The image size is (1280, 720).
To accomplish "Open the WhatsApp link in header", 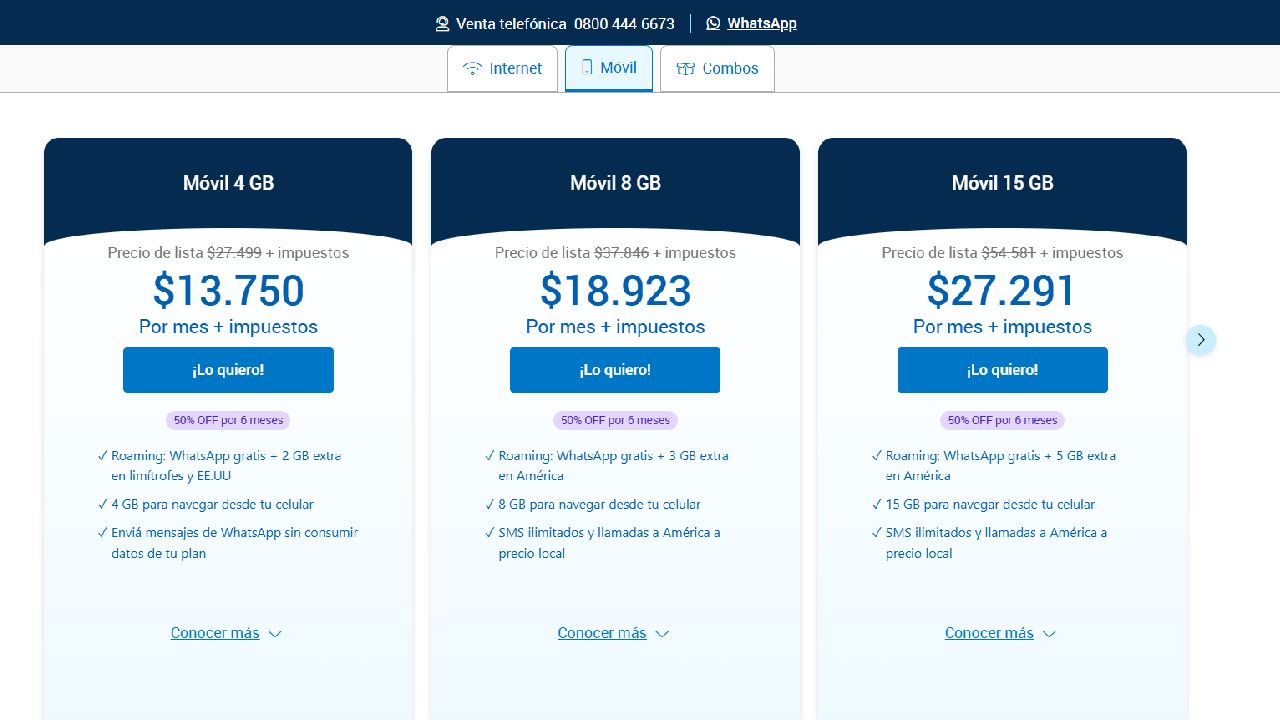I will click(x=761, y=23).
